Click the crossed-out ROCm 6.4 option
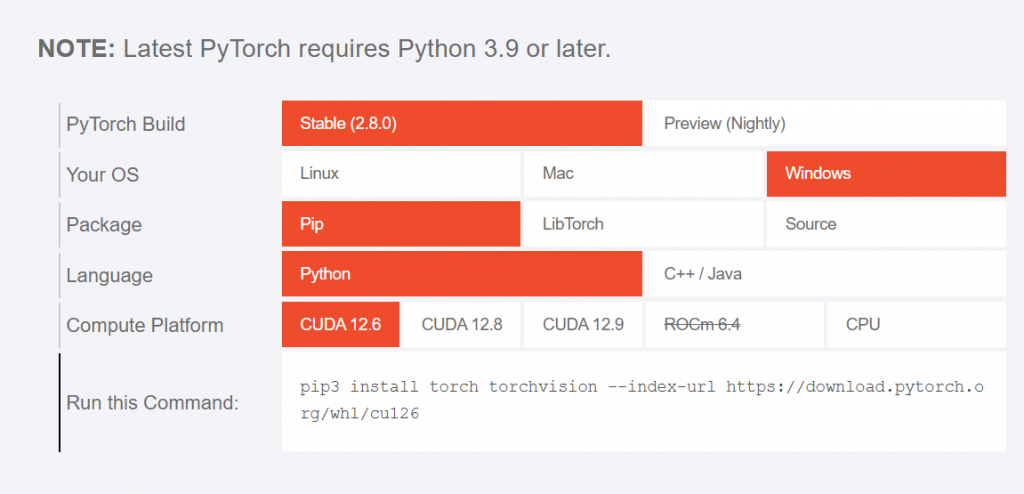Image resolution: width=1024 pixels, height=494 pixels. pyautogui.click(x=703, y=325)
